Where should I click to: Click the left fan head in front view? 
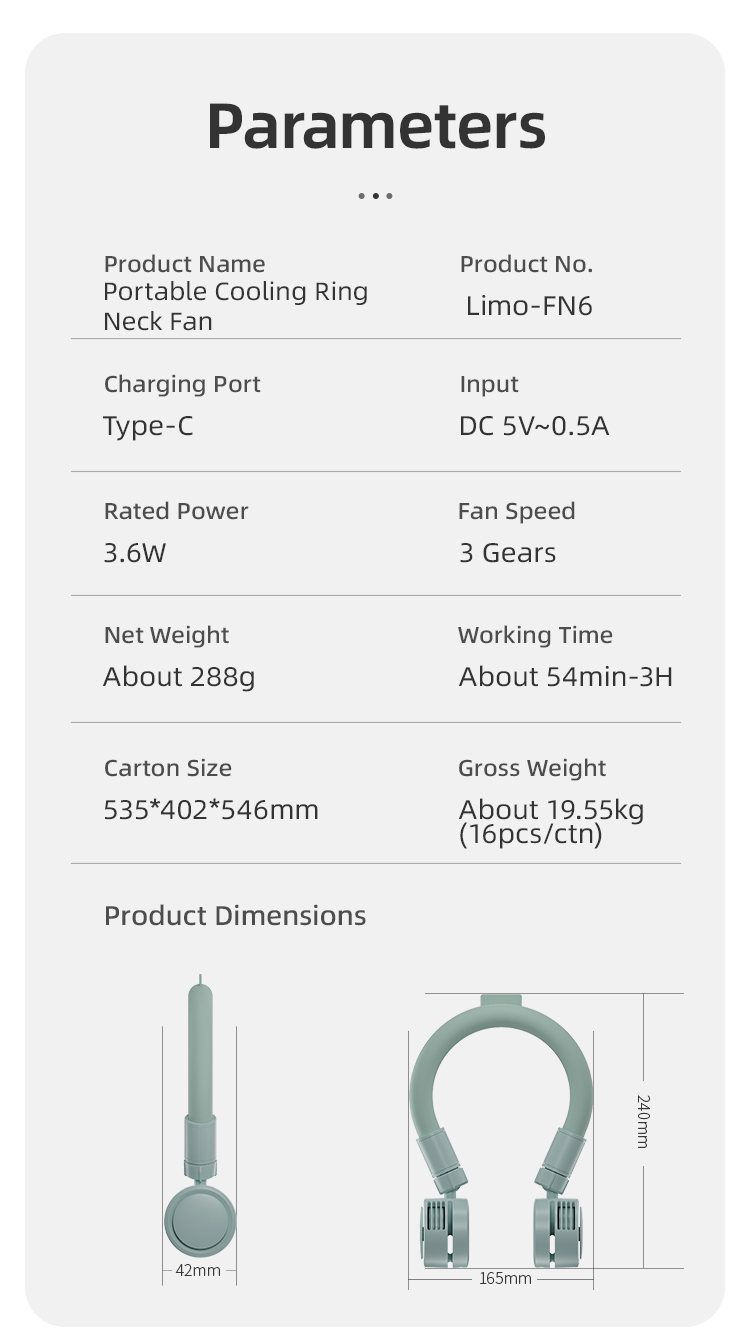445,1231
